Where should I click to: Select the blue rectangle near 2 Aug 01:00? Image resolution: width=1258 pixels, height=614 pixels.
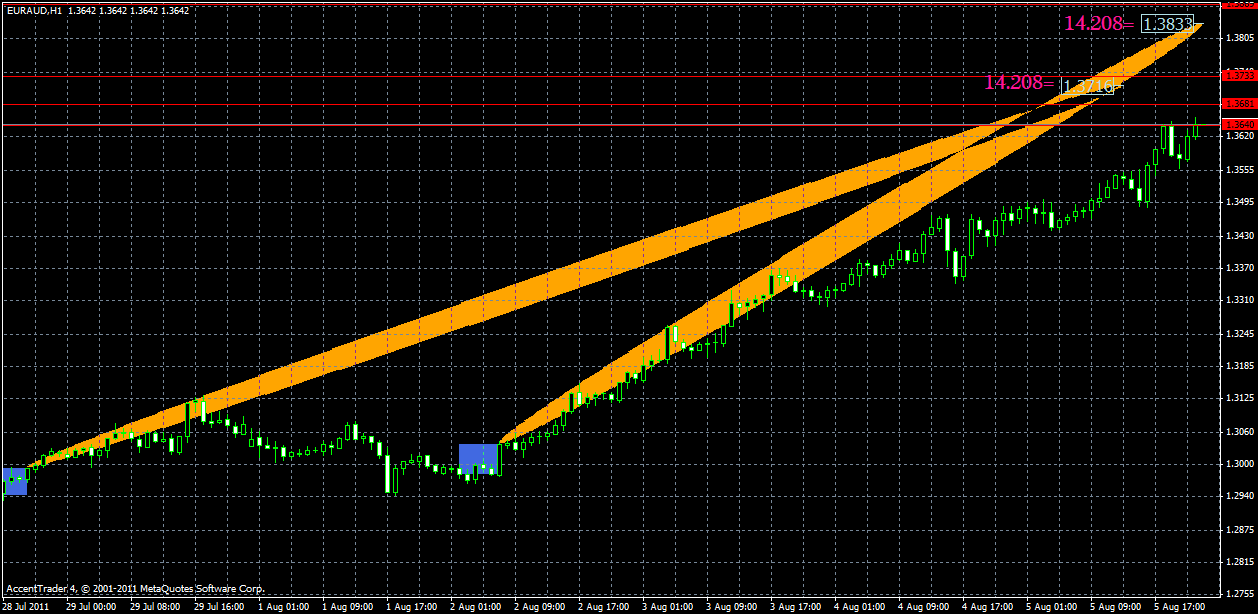(x=478, y=460)
